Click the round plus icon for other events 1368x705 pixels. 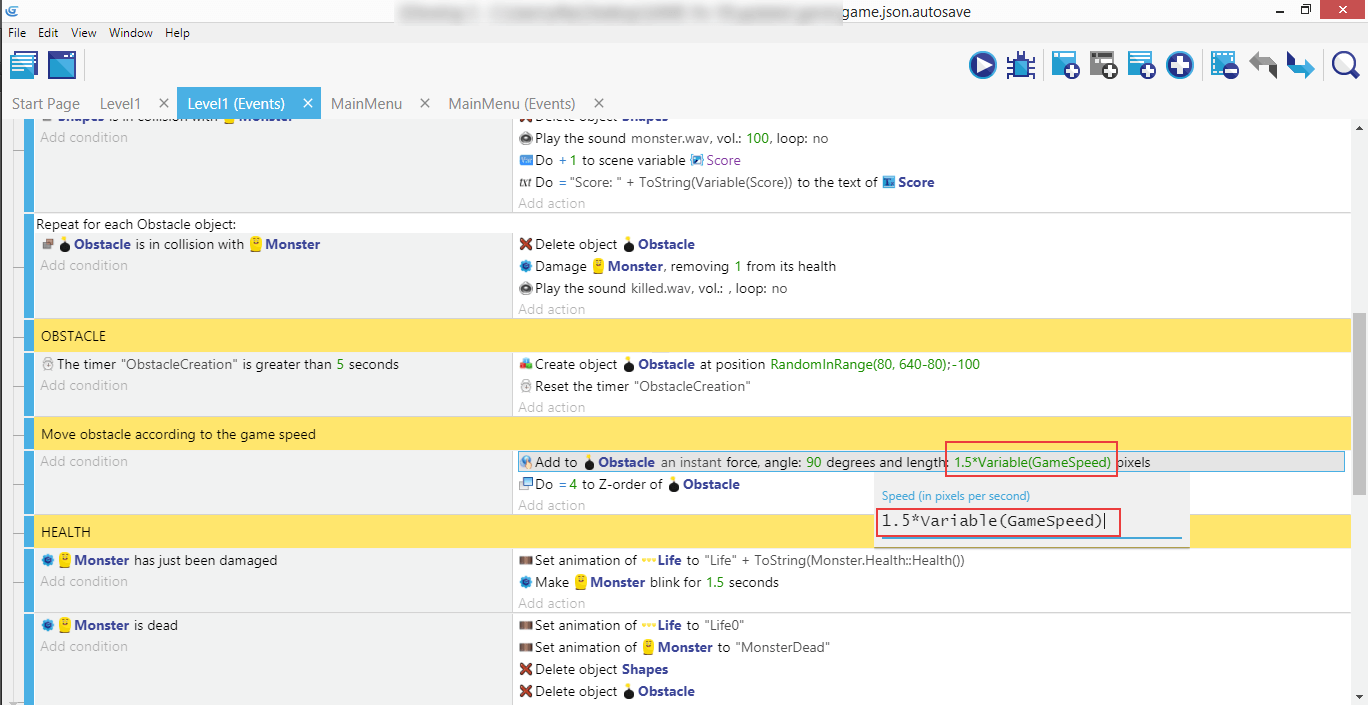1180,66
